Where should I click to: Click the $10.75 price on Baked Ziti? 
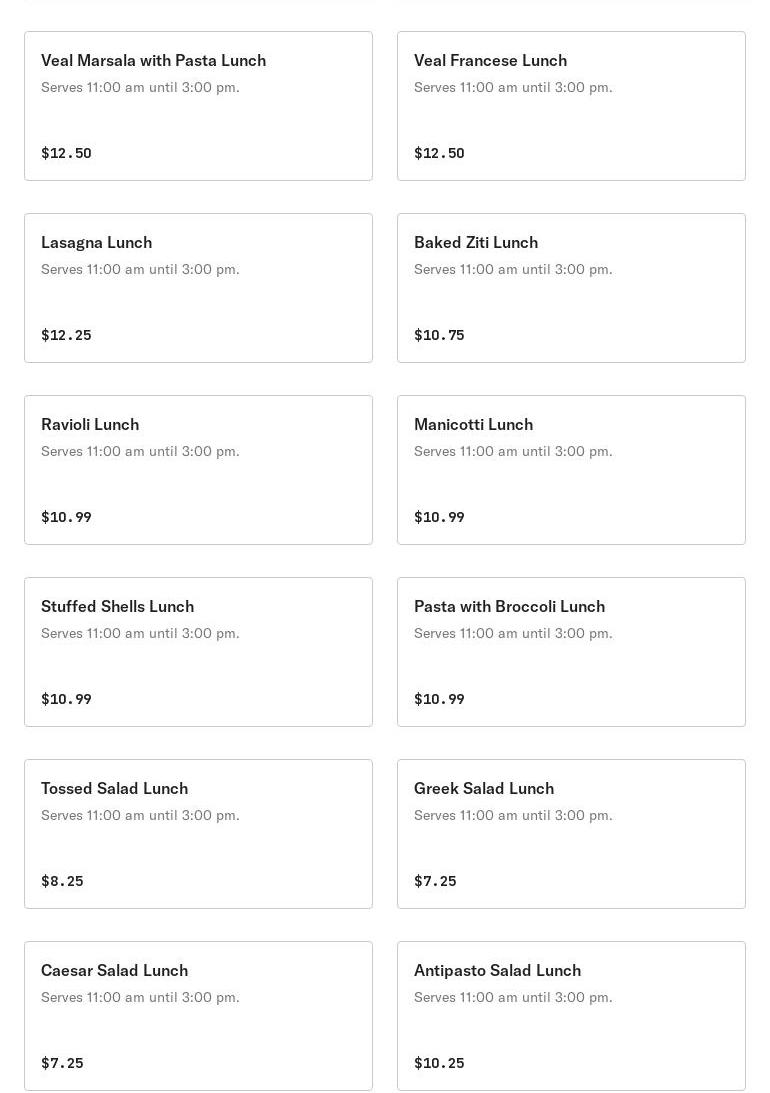[439, 335]
